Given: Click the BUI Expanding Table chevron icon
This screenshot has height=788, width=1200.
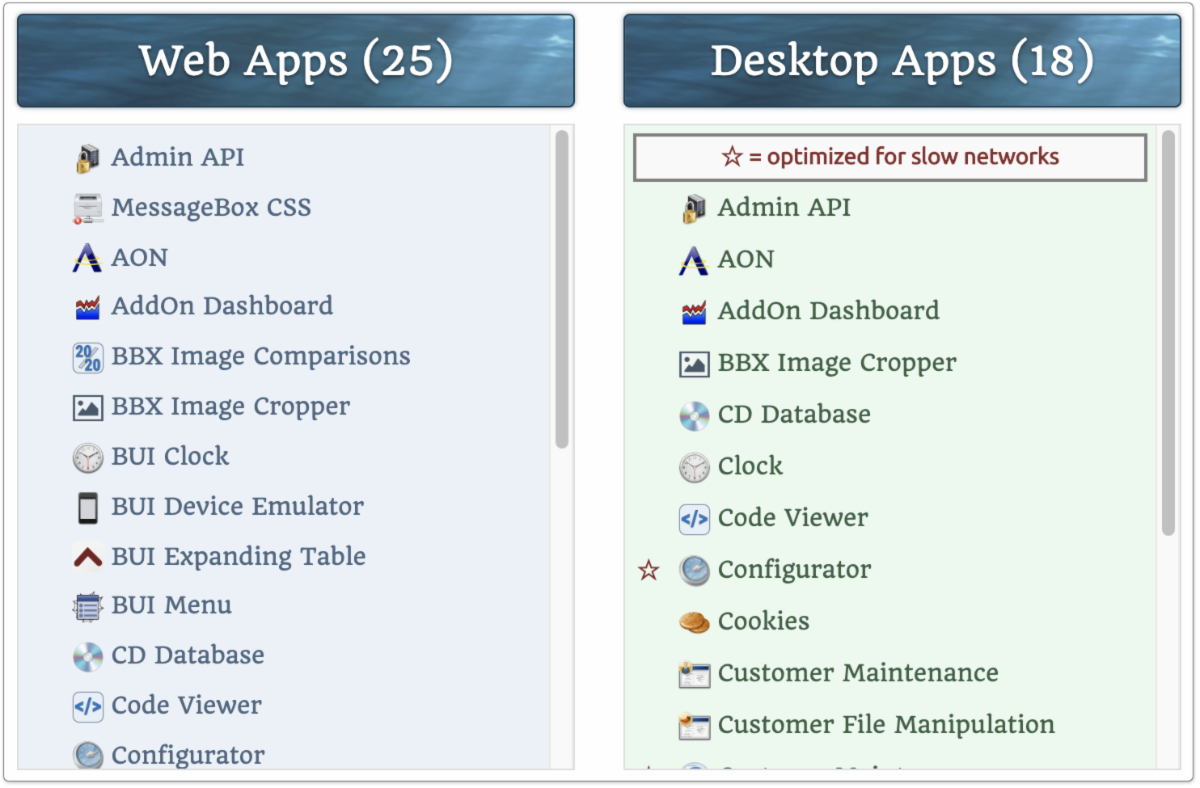Looking at the screenshot, I should point(88,557).
